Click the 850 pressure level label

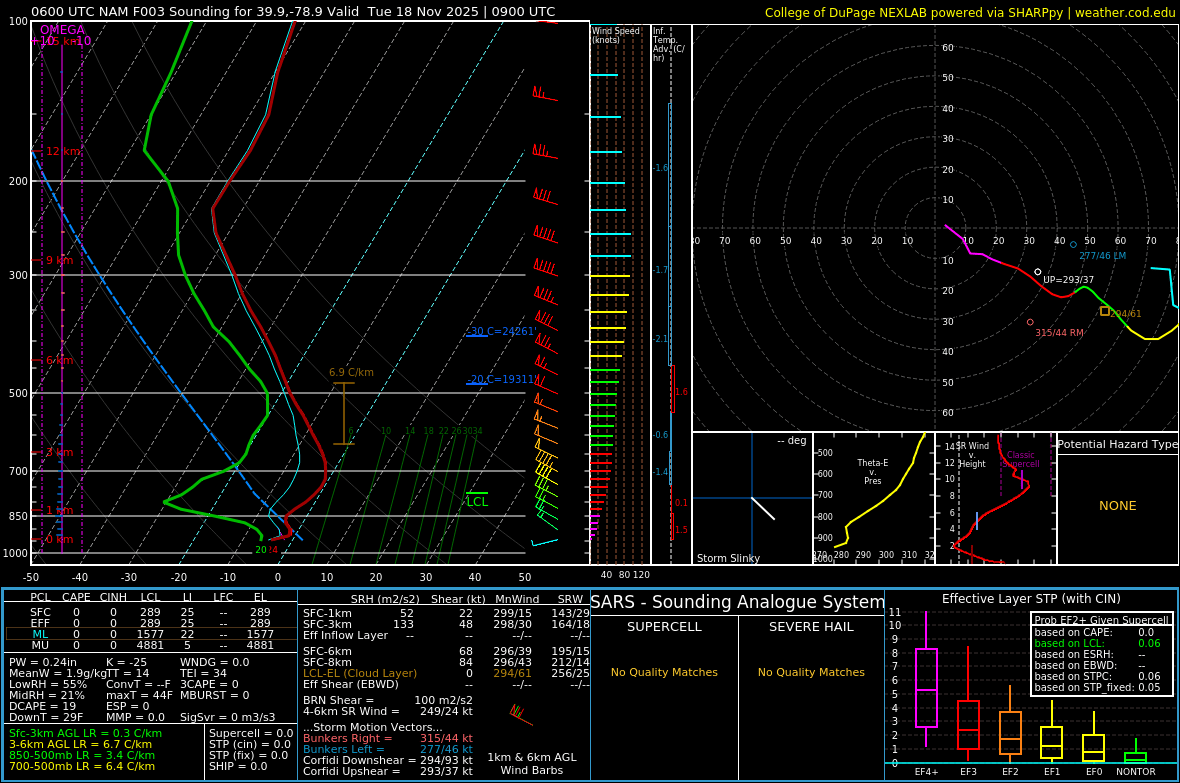[x=18, y=516]
